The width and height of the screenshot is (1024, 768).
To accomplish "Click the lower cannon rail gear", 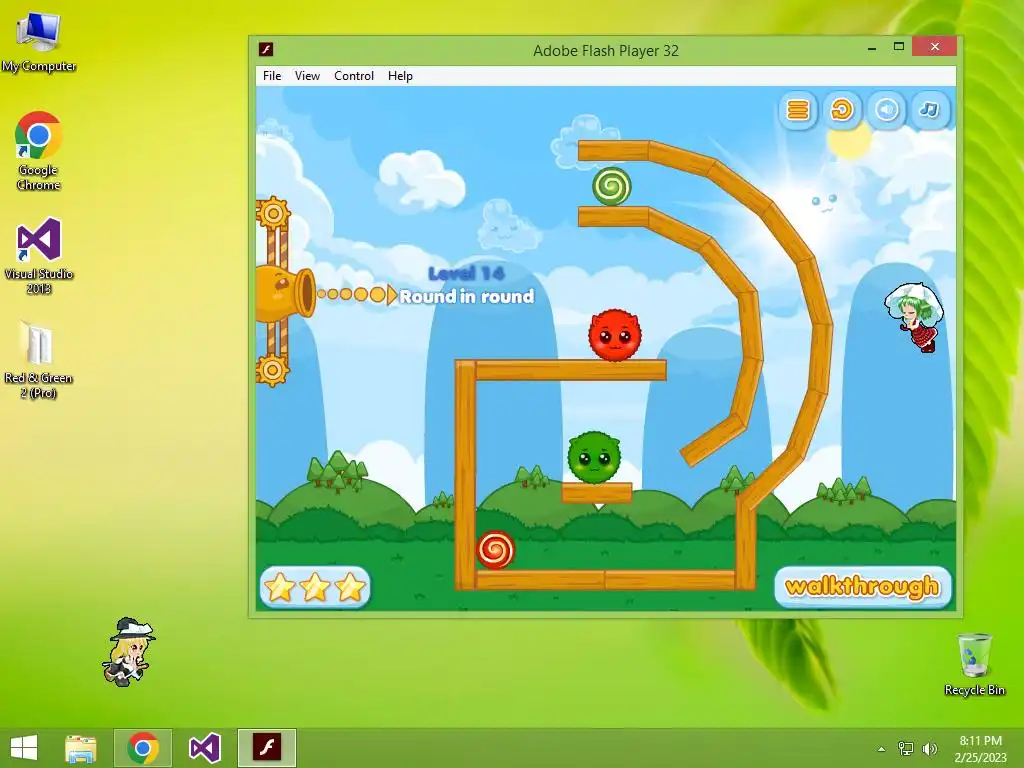I will (x=272, y=370).
